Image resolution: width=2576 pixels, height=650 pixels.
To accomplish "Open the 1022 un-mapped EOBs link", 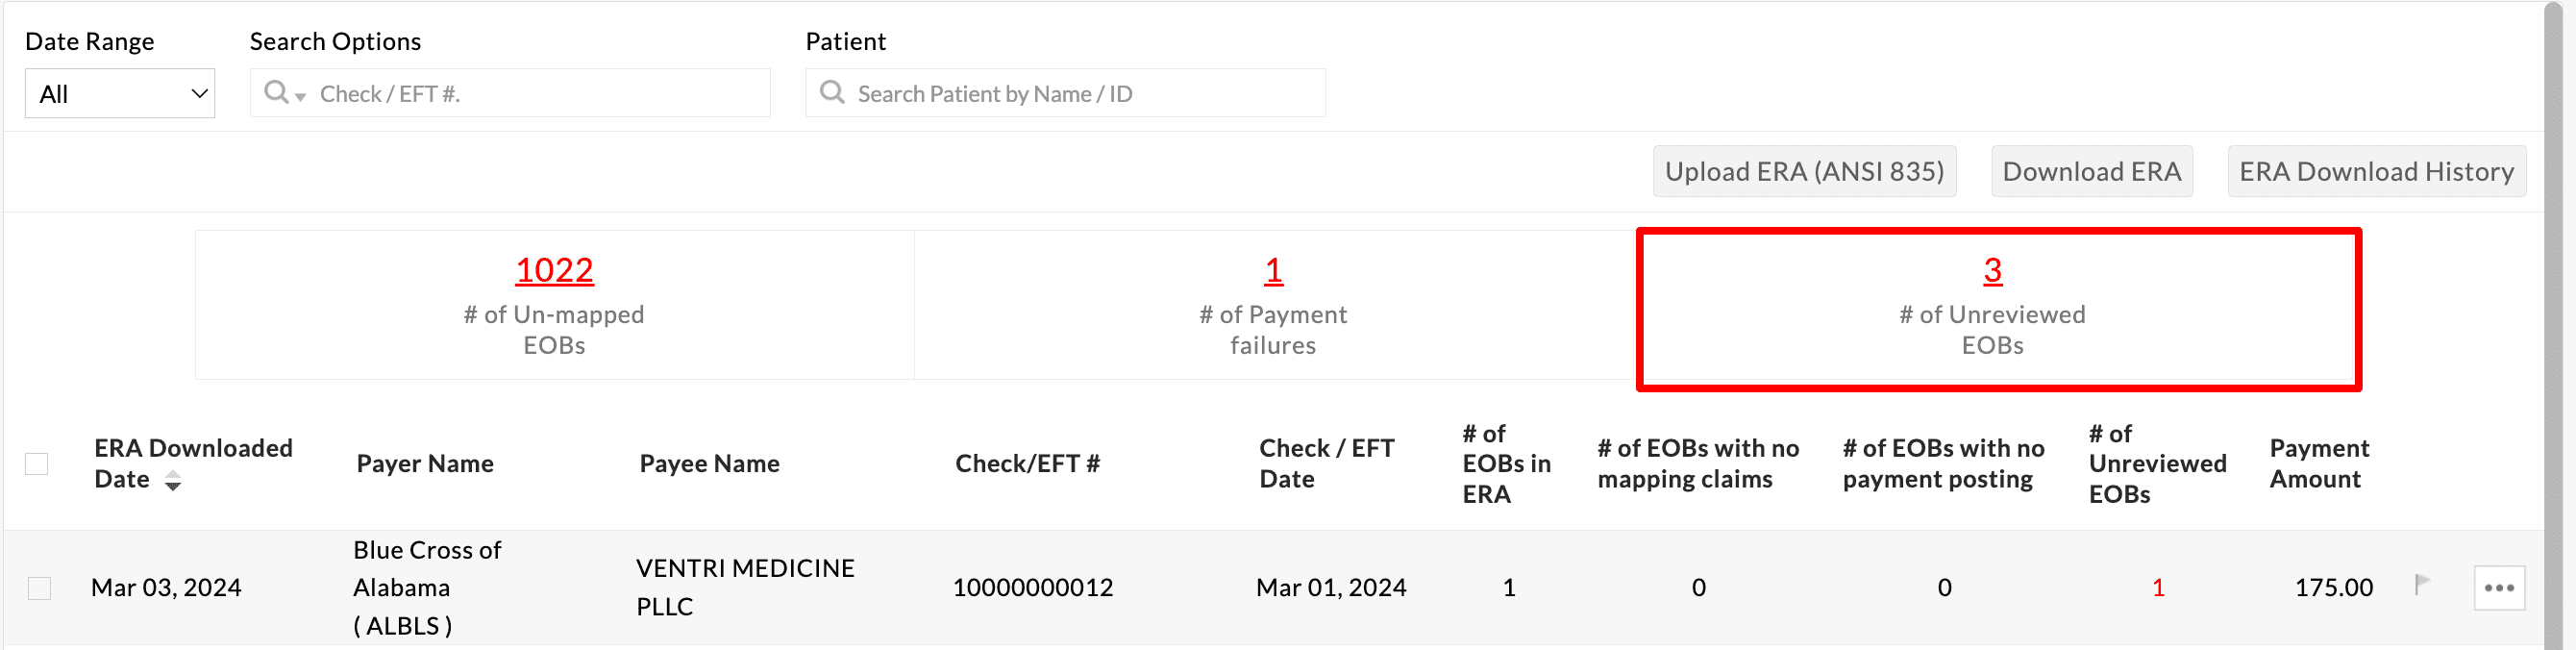I will [x=554, y=269].
